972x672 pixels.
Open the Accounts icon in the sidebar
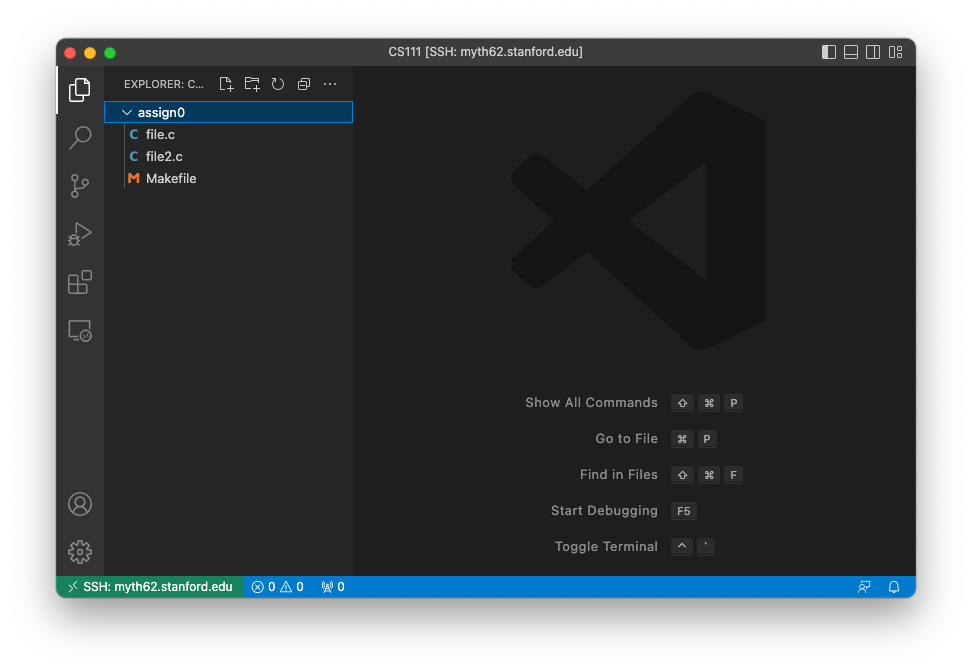pyautogui.click(x=80, y=504)
